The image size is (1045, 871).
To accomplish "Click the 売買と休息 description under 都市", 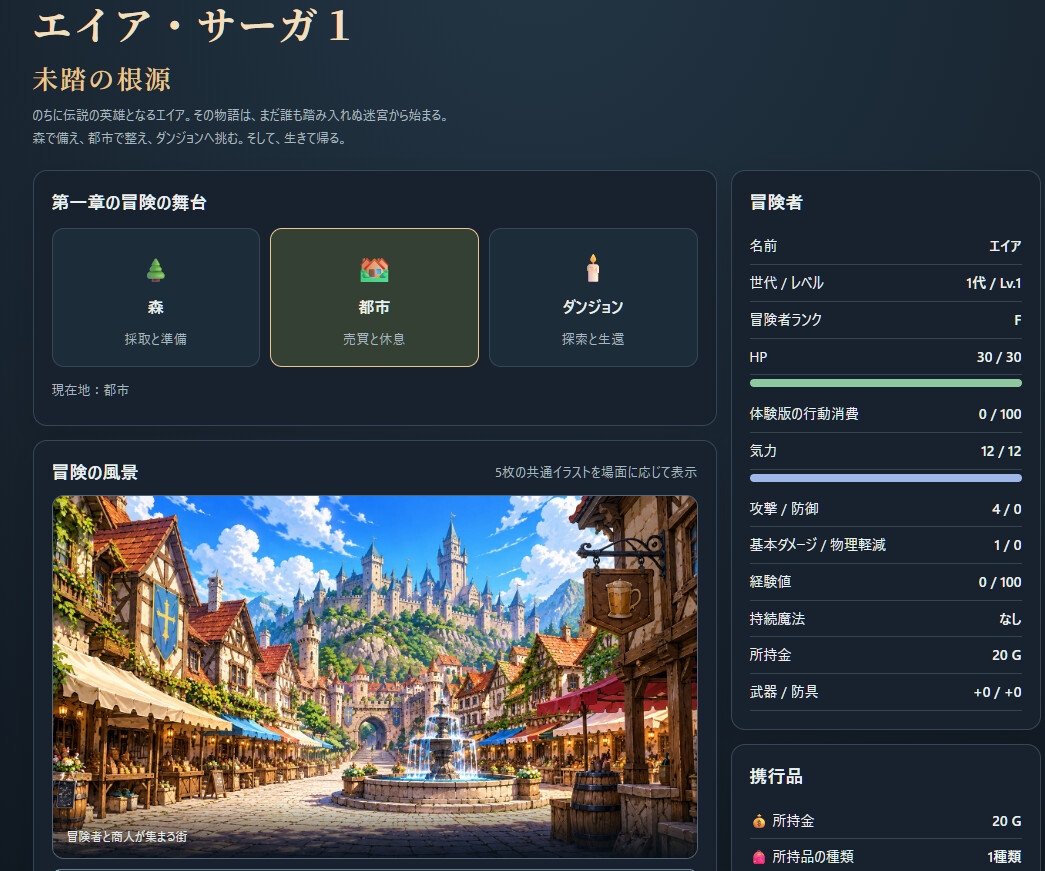I will point(375,339).
